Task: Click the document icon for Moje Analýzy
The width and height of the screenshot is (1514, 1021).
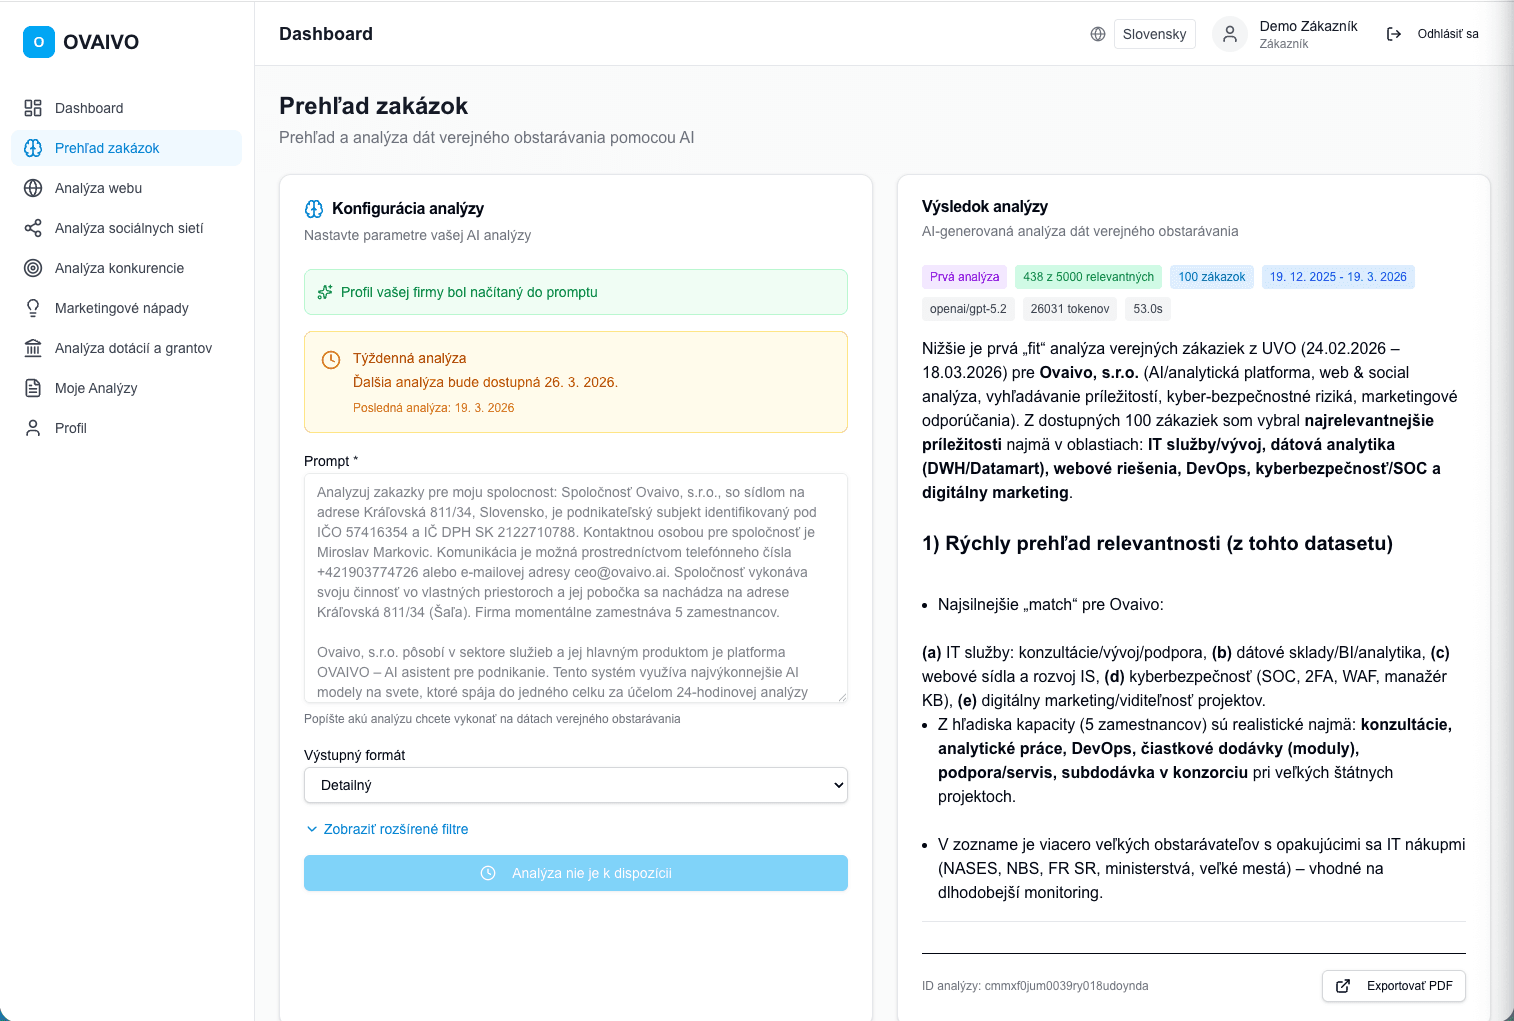Action: click(x=33, y=388)
